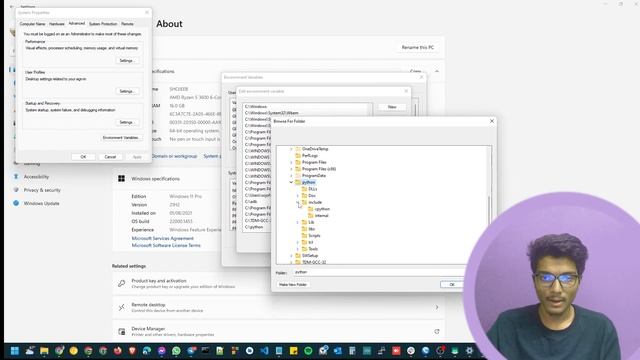Open Environment Variables button

pos(121,138)
